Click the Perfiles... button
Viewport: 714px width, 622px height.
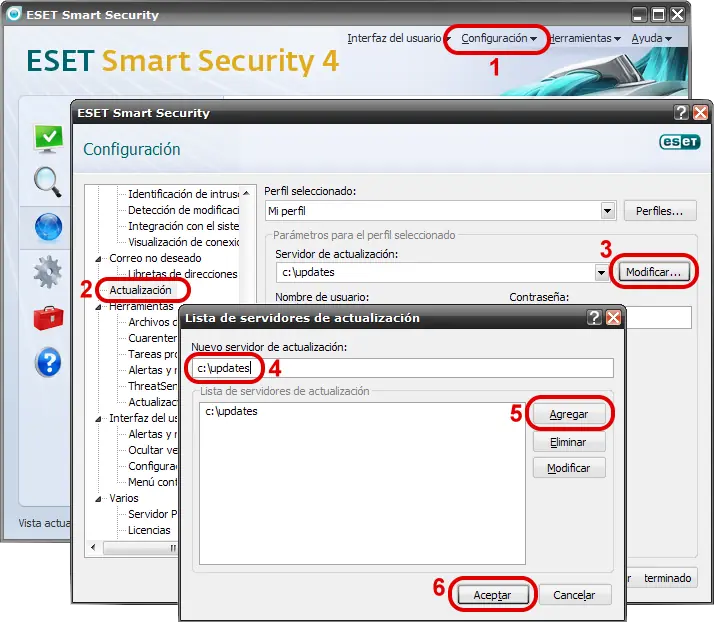[x=660, y=211]
